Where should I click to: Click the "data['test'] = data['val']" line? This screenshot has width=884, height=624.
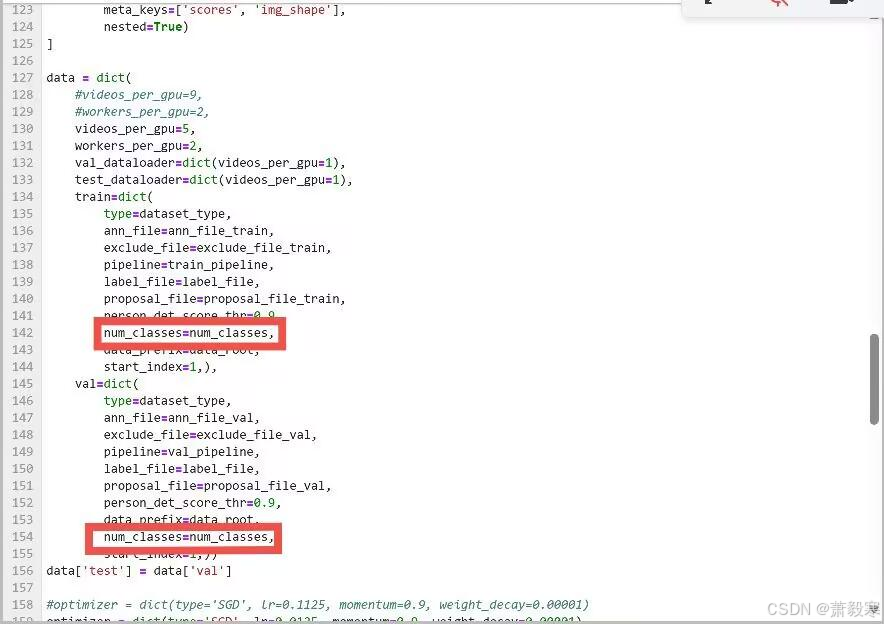pos(138,571)
